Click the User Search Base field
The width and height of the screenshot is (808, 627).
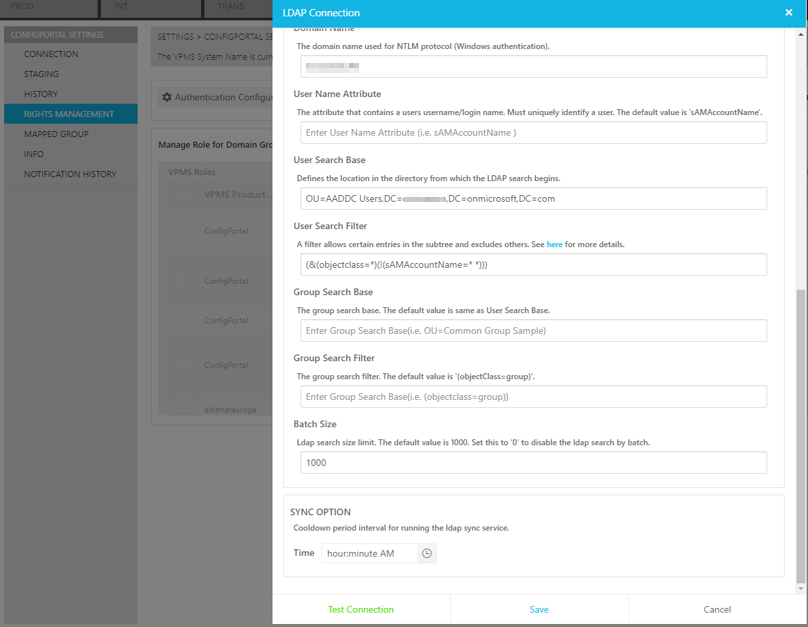coord(533,198)
